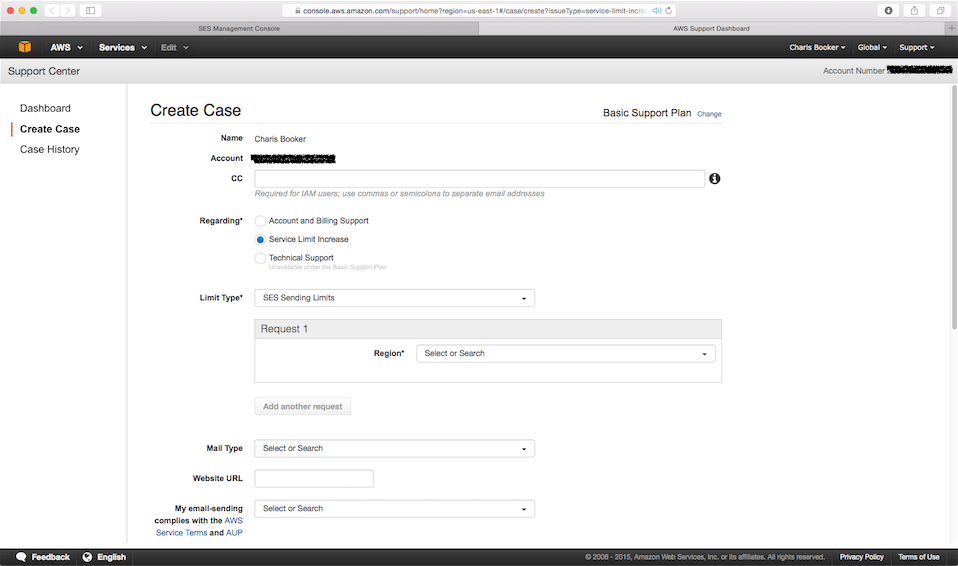Select Technical Support radio button
The height and width of the screenshot is (566, 958).
point(260,259)
